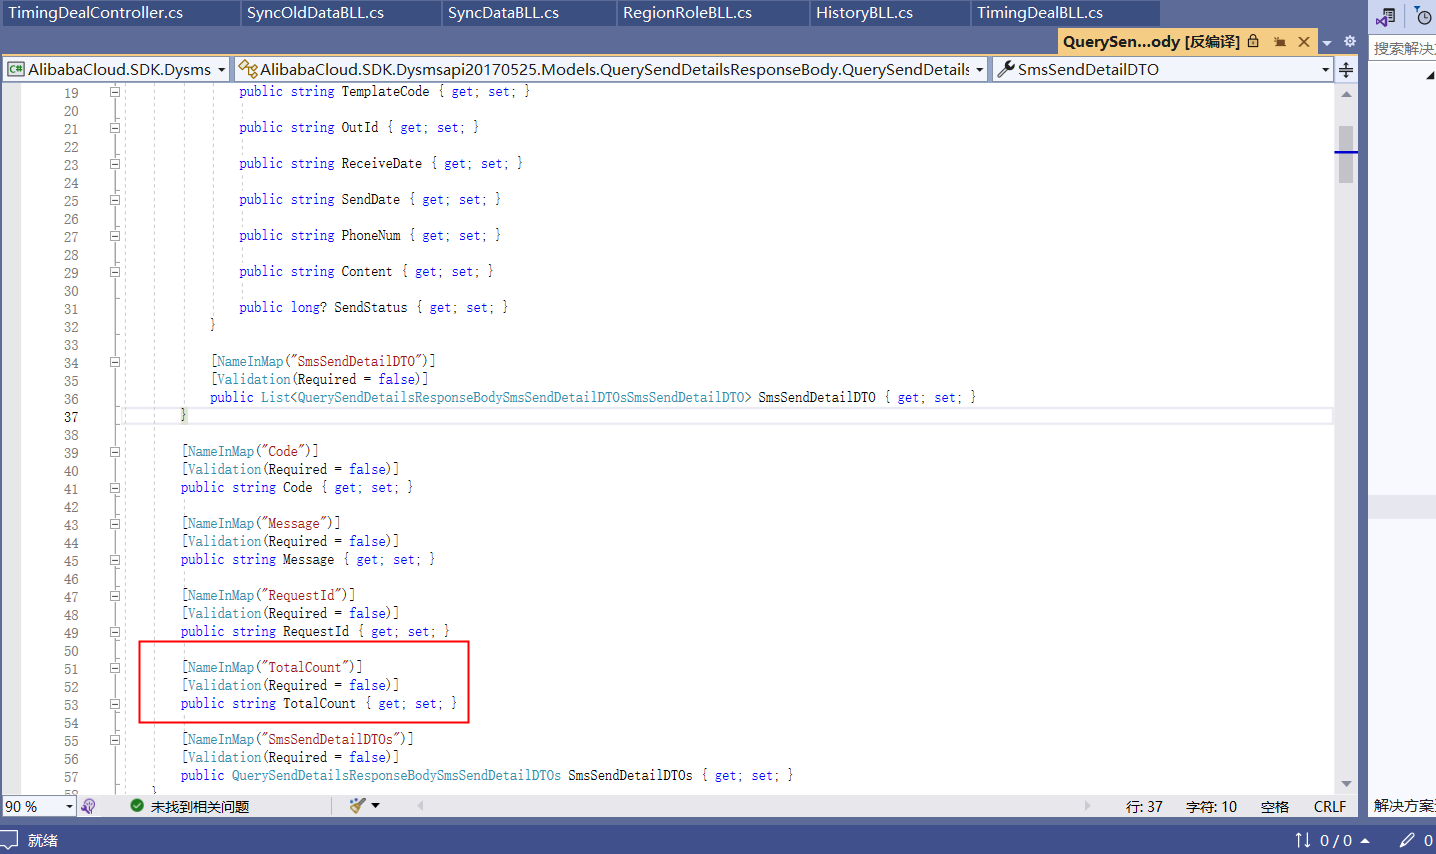Open the 90 % zoom level dropdown

coord(69,806)
